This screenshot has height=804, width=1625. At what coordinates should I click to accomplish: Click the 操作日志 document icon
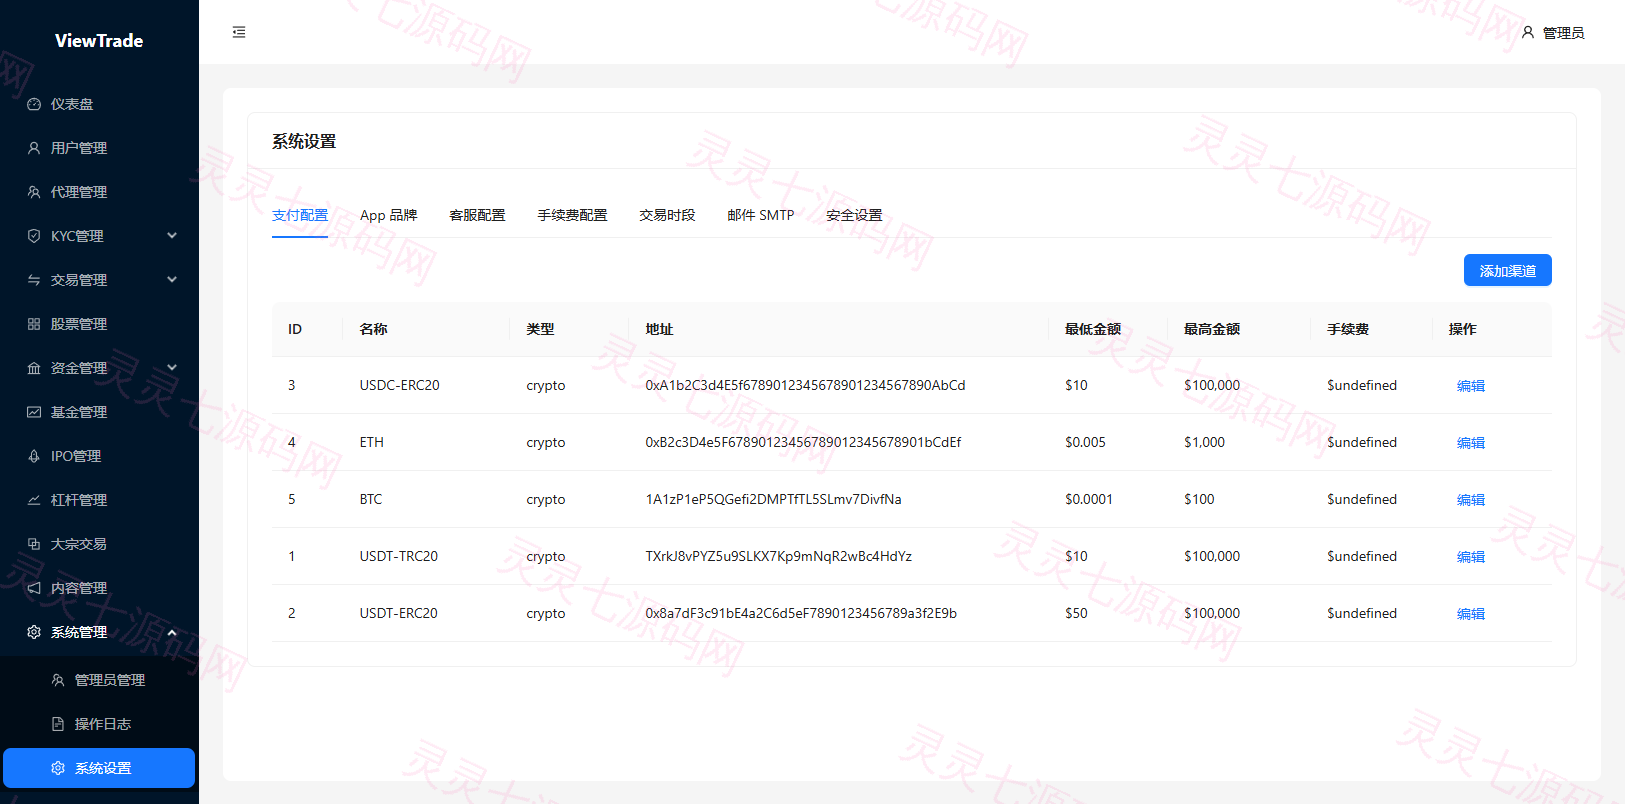pos(58,724)
